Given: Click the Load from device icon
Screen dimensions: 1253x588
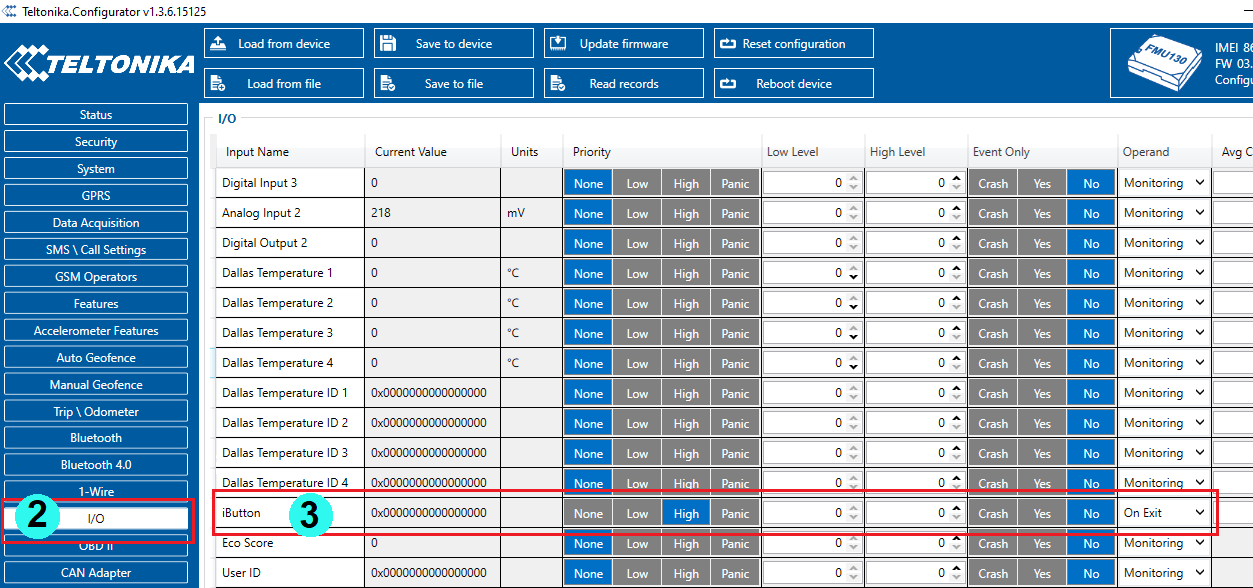Looking at the screenshot, I should pyautogui.click(x=219, y=44).
